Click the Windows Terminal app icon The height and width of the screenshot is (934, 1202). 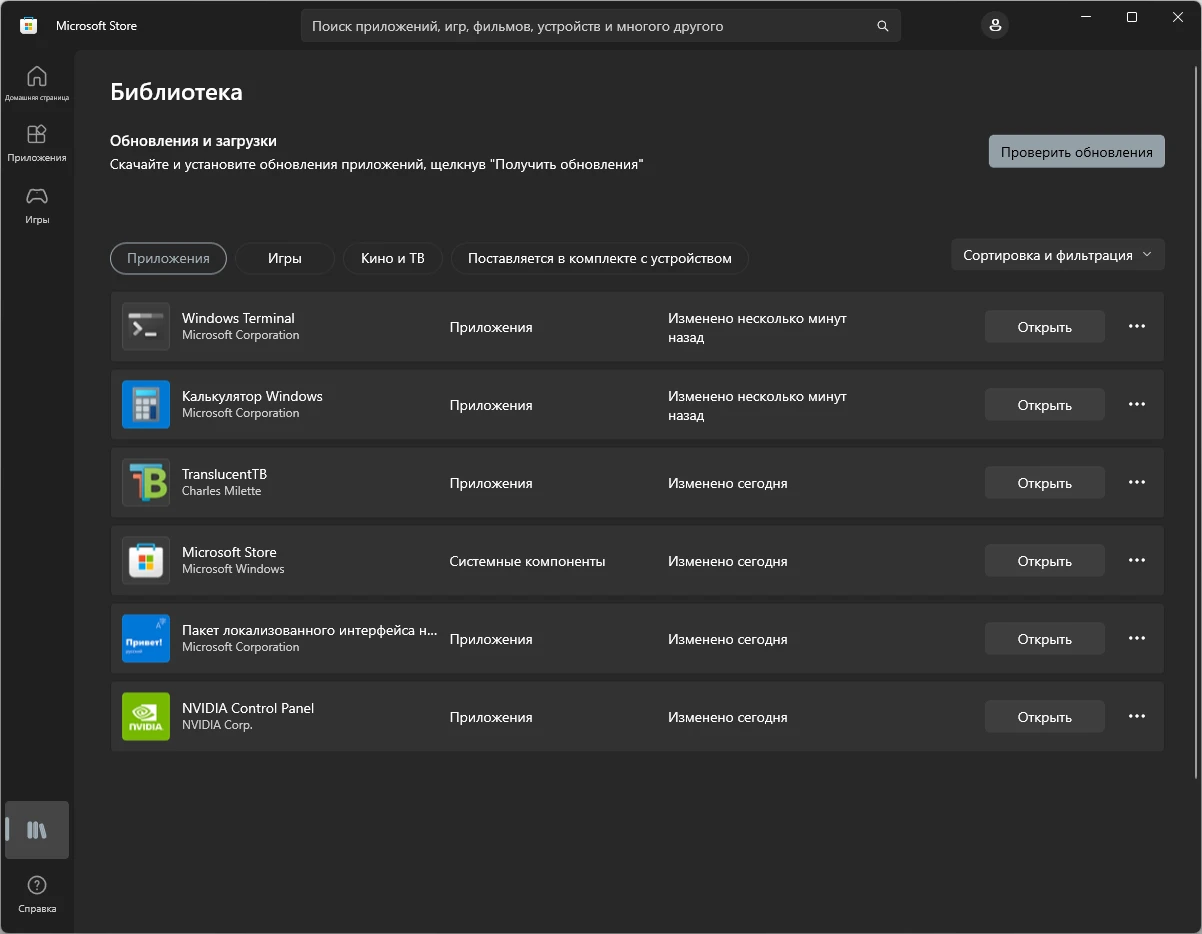[146, 327]
